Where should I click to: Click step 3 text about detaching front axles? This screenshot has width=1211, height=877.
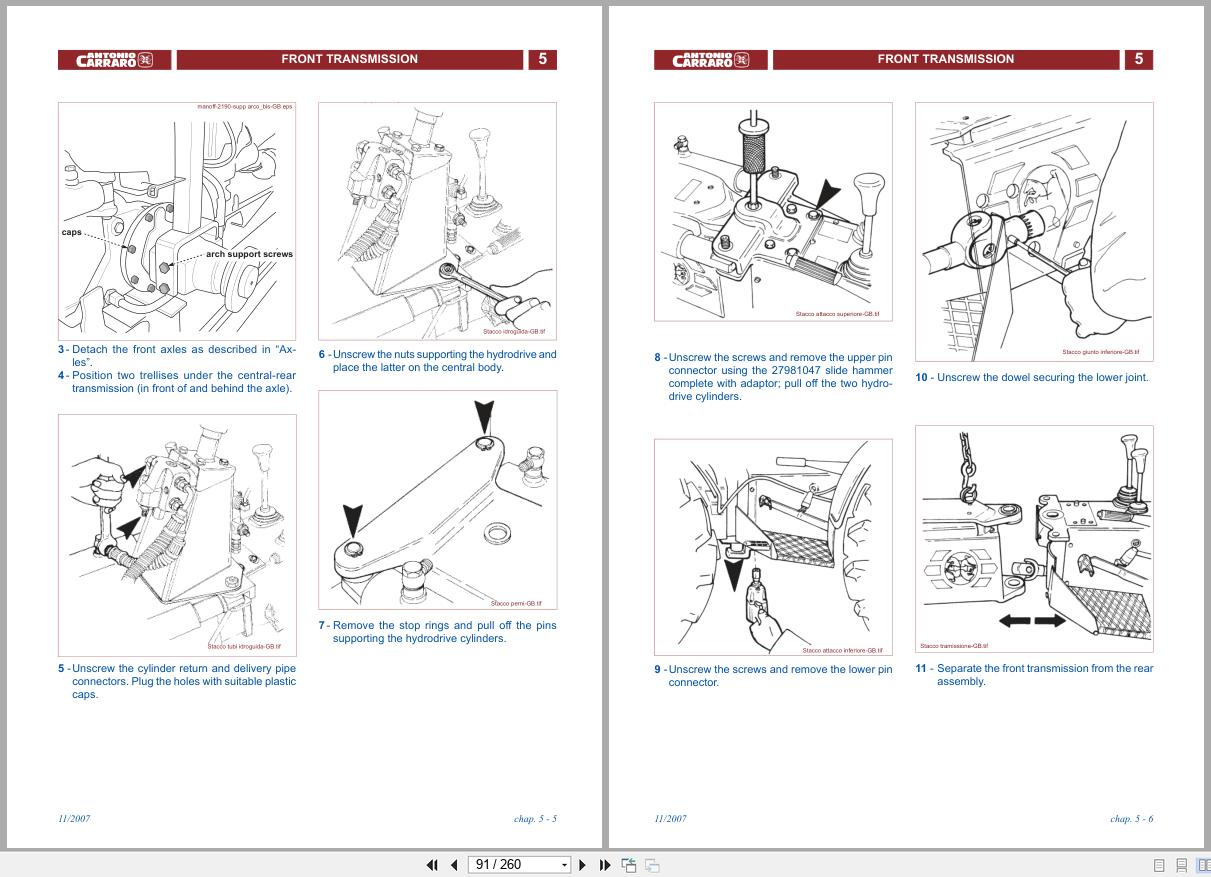point(177,356)
